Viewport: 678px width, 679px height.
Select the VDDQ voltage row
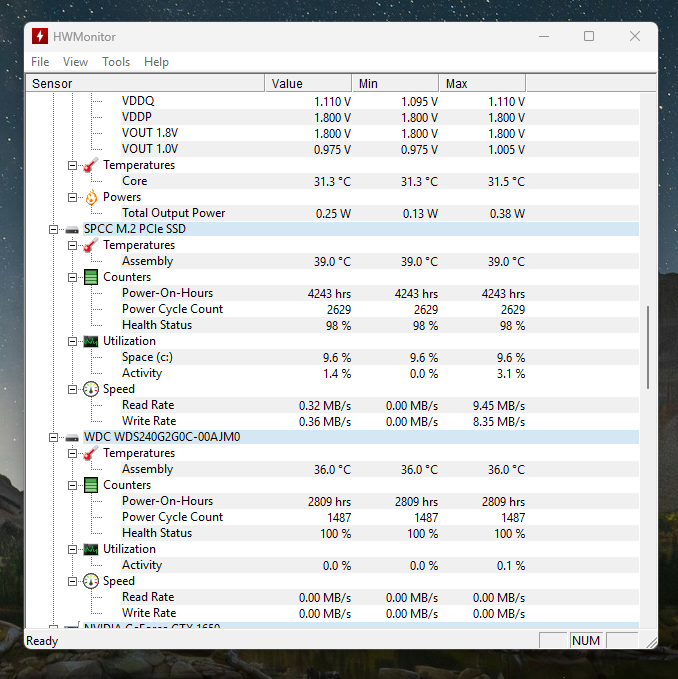tap(380, 101)
